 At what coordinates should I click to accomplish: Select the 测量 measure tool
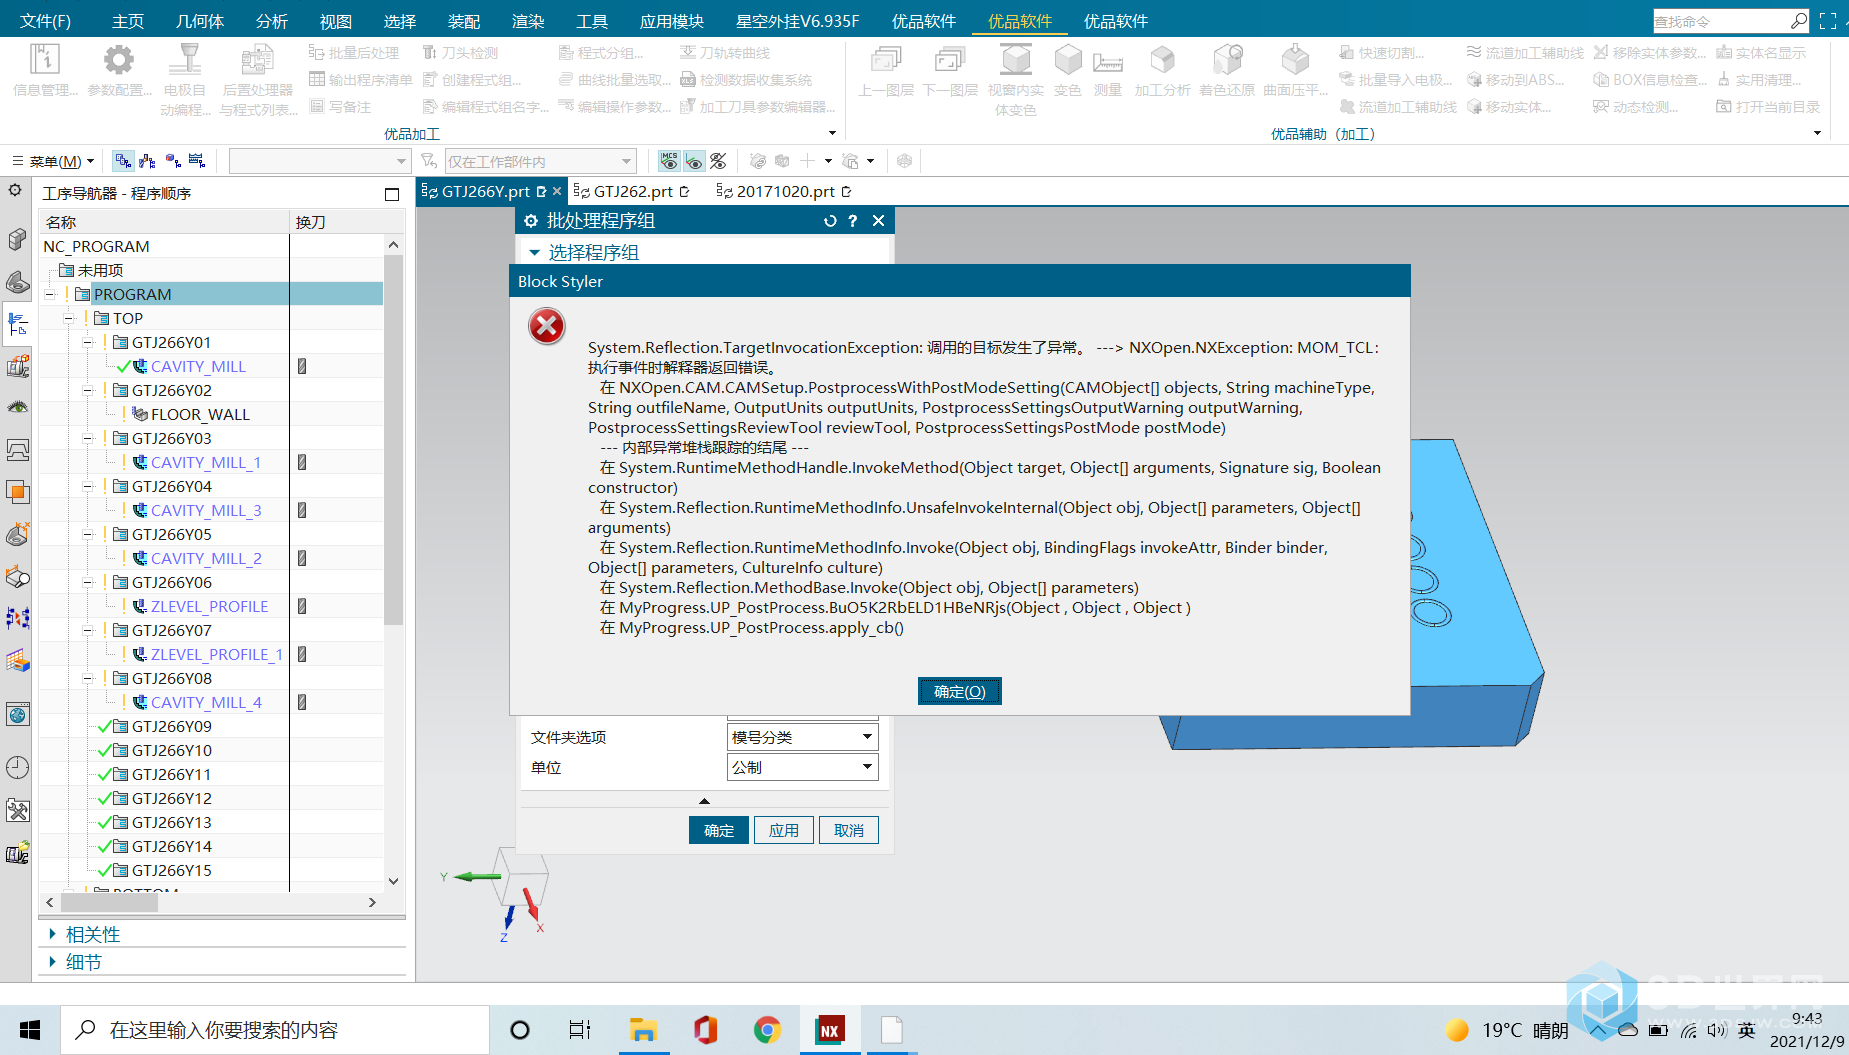point(1107,71)
